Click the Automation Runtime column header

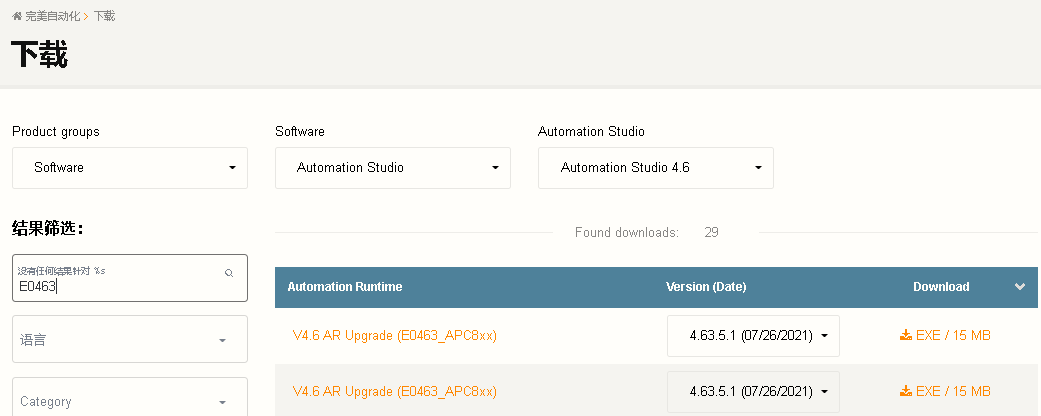pyautogui.click(x=345, y=287)
